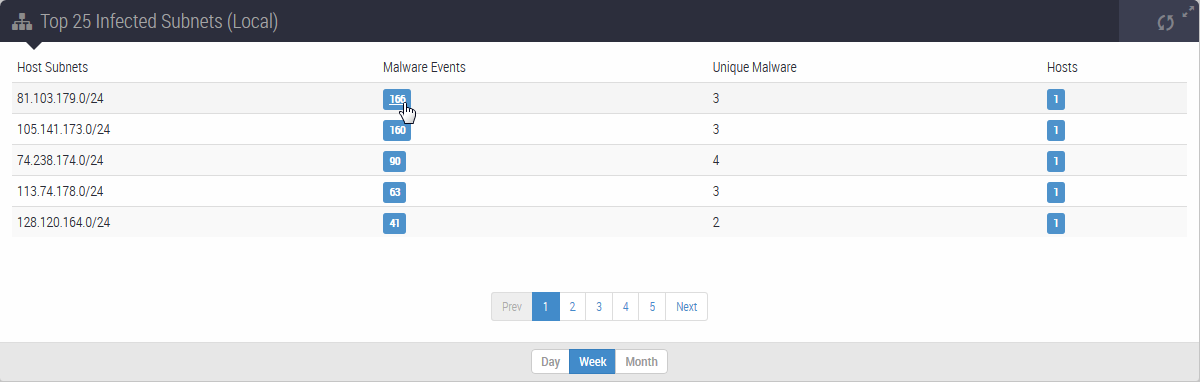Go to pagination page 5
The image size is (1200, 382).
(x=652, y=307)
